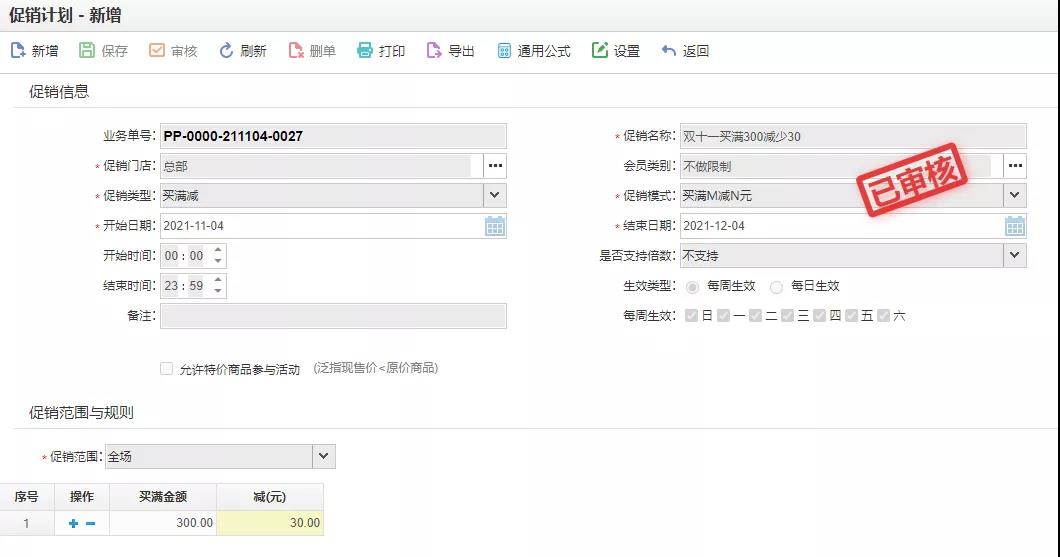Click the 刷新 (Refresh) toolbar icon
The height and width of the screenshot is (557, 1060).
tap(226, 51)
